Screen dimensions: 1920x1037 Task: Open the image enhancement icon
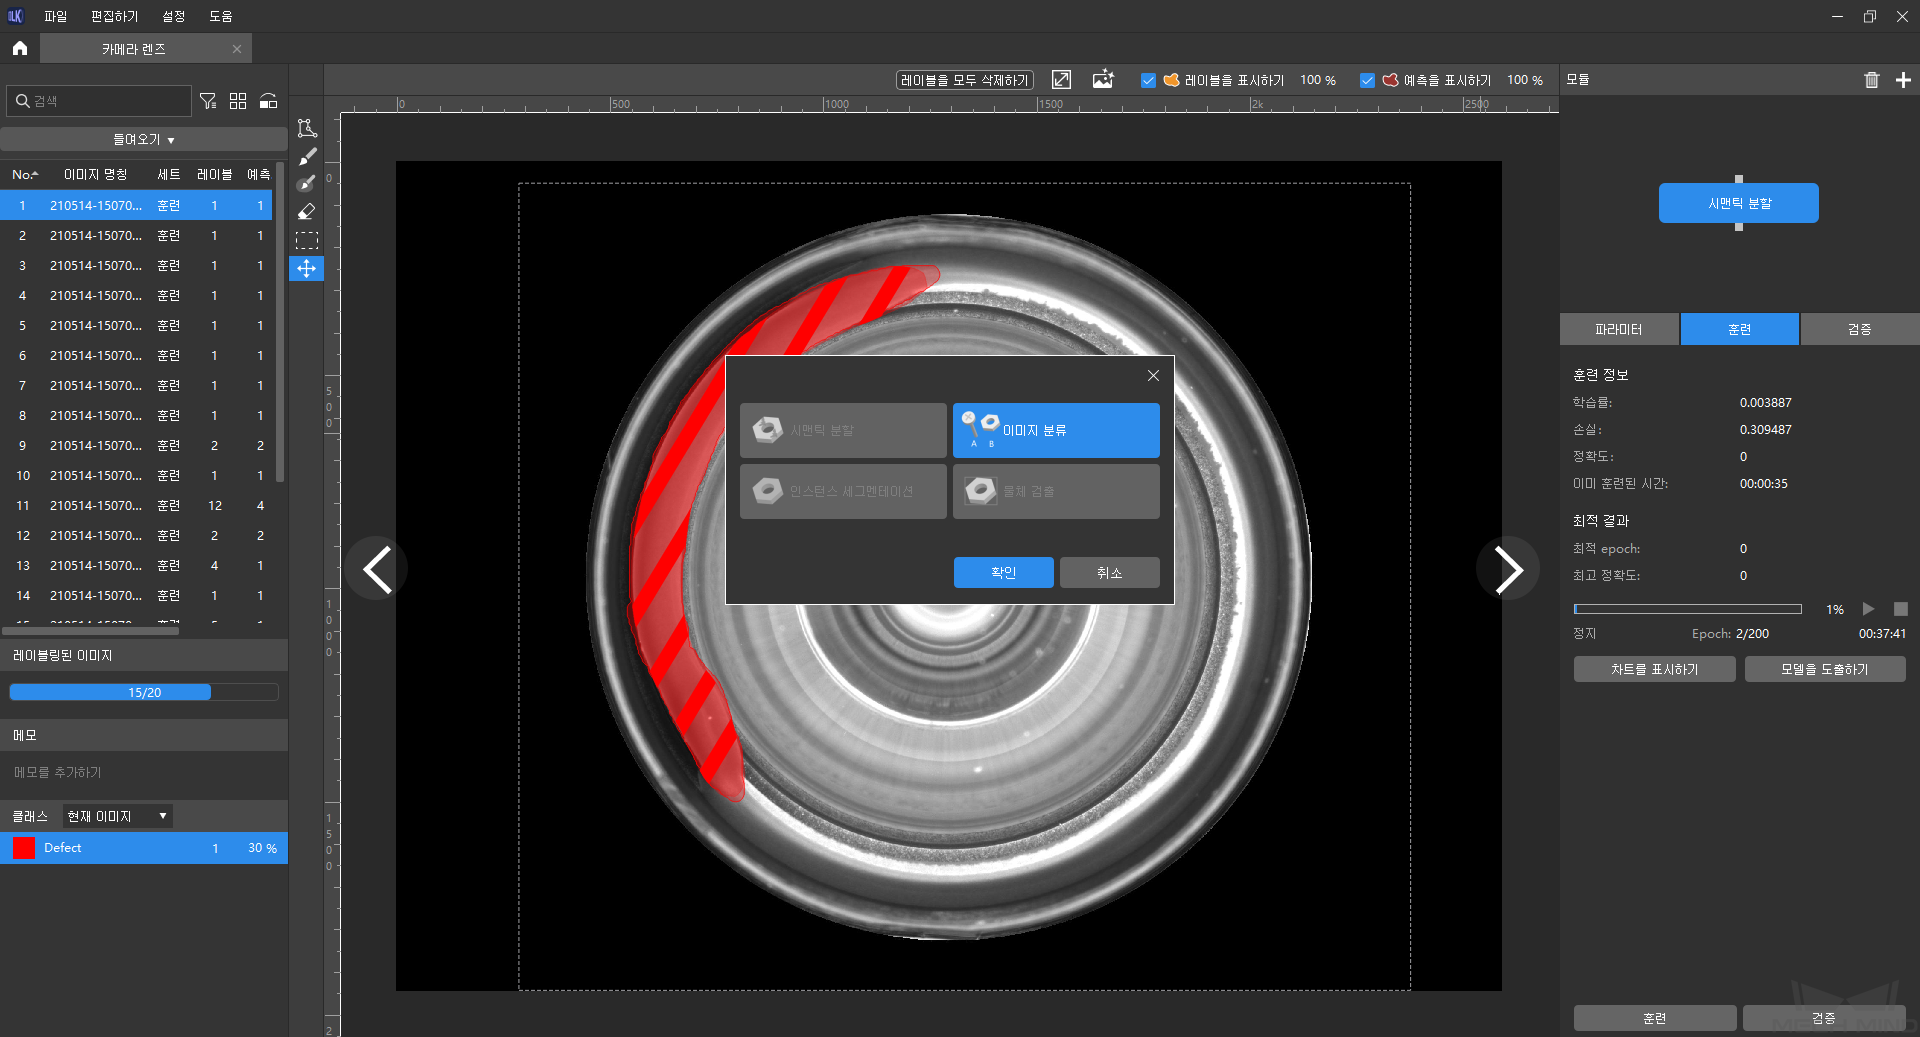(x=1103, y=80)
